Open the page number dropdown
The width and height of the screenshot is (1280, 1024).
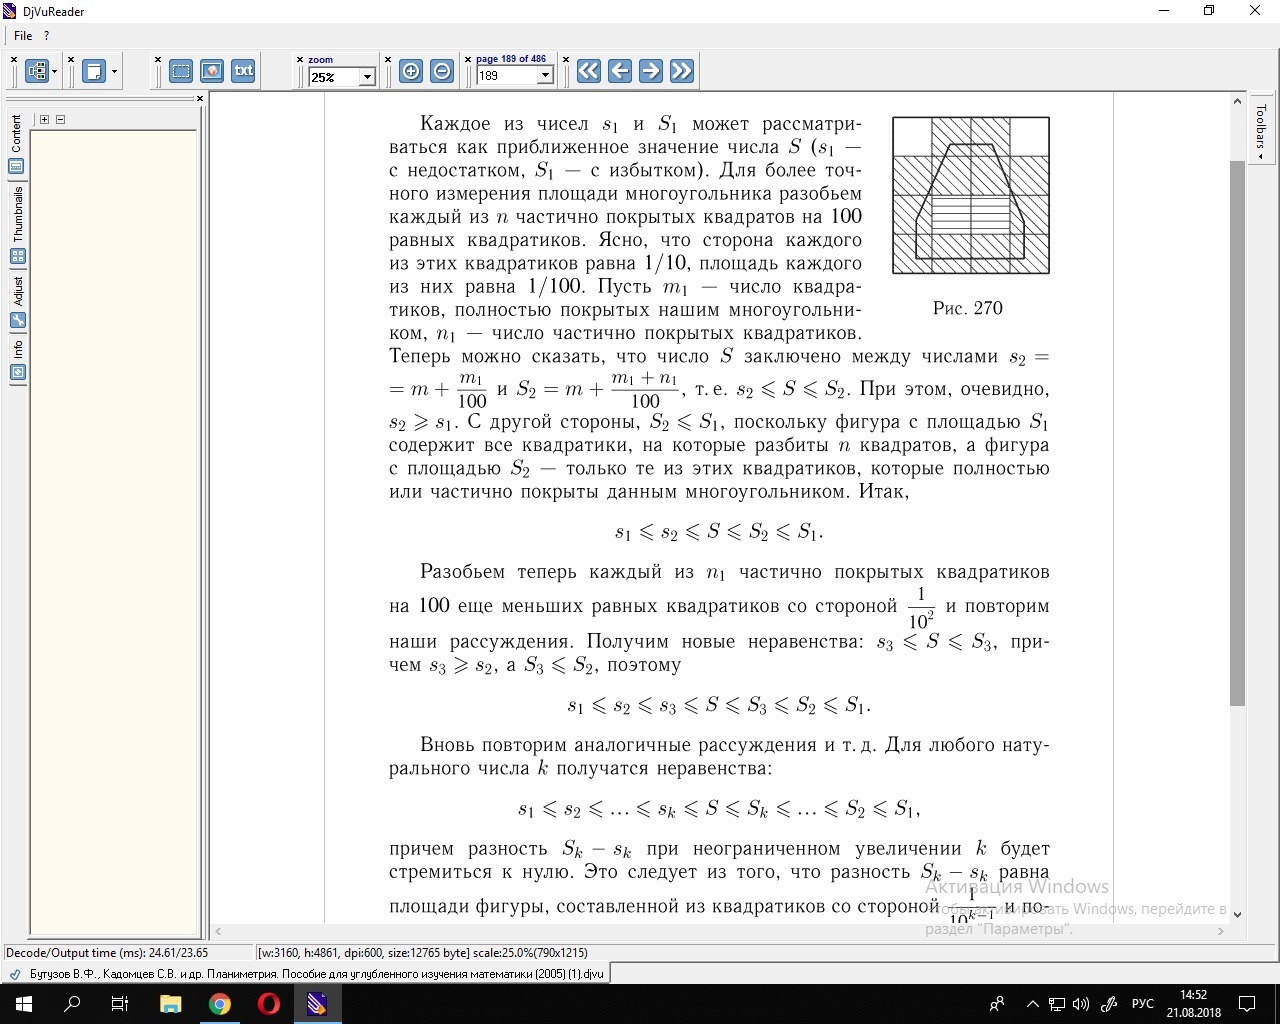click(x=545, y=76)
